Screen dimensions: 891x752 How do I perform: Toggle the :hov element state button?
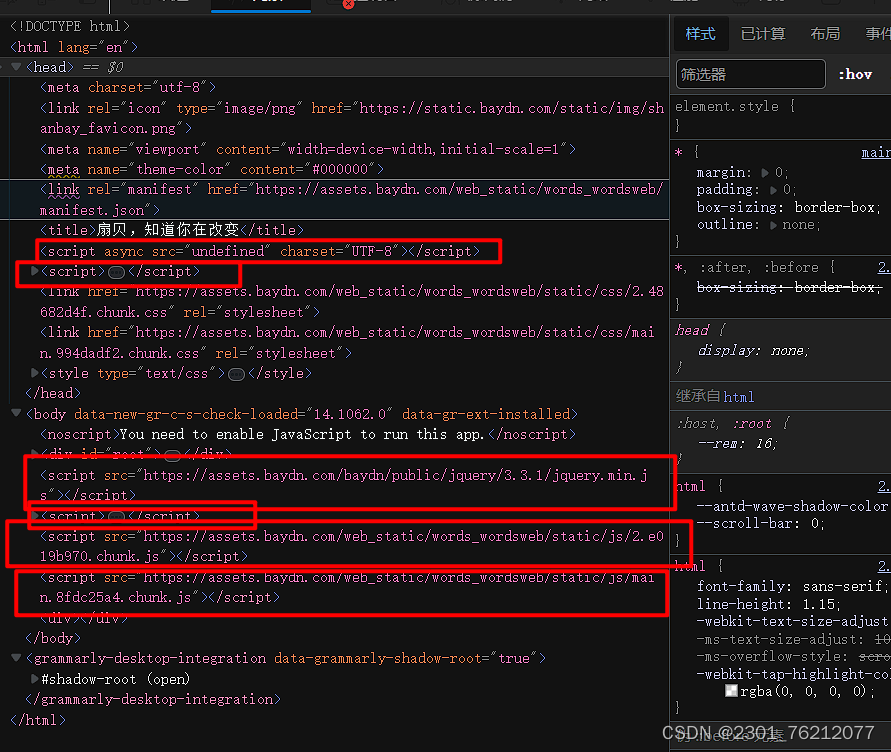pos(855,74)
